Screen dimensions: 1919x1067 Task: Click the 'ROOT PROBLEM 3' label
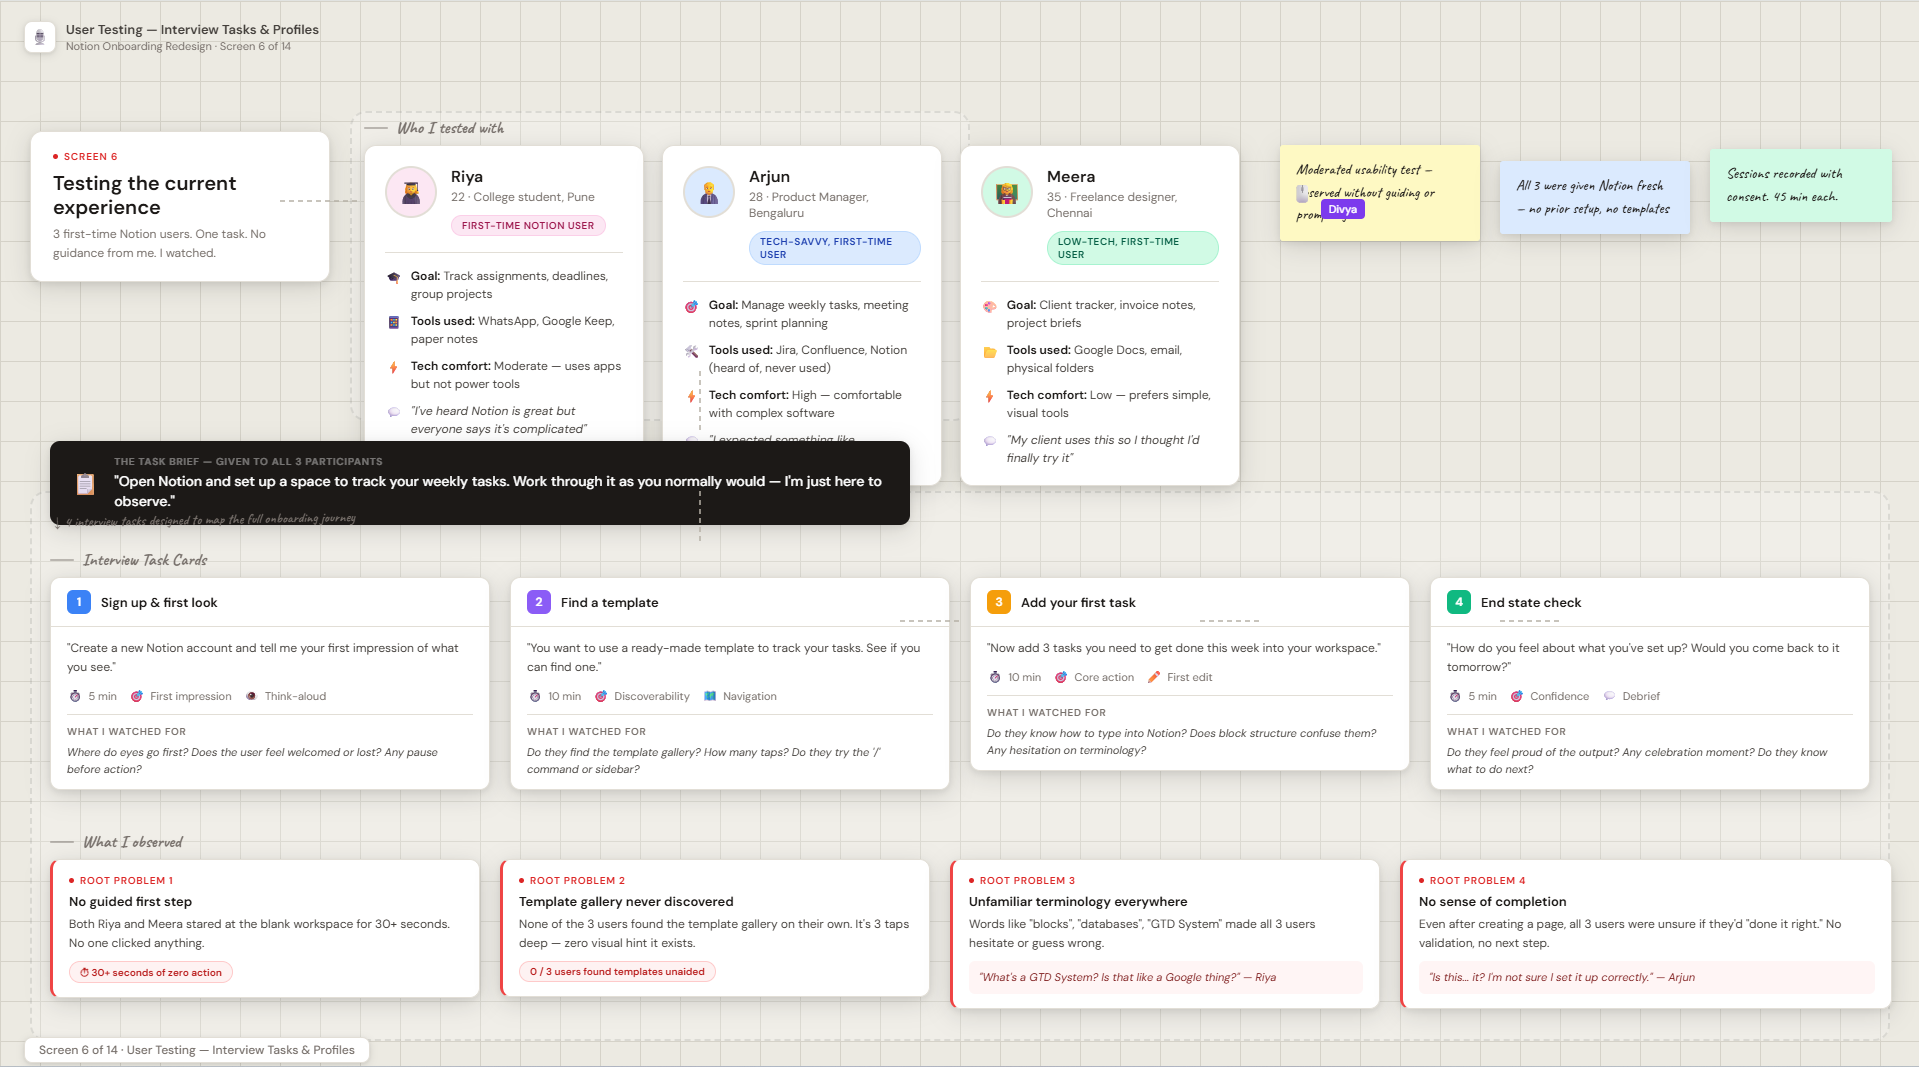pyautogui.click(x=1027, y=881)
